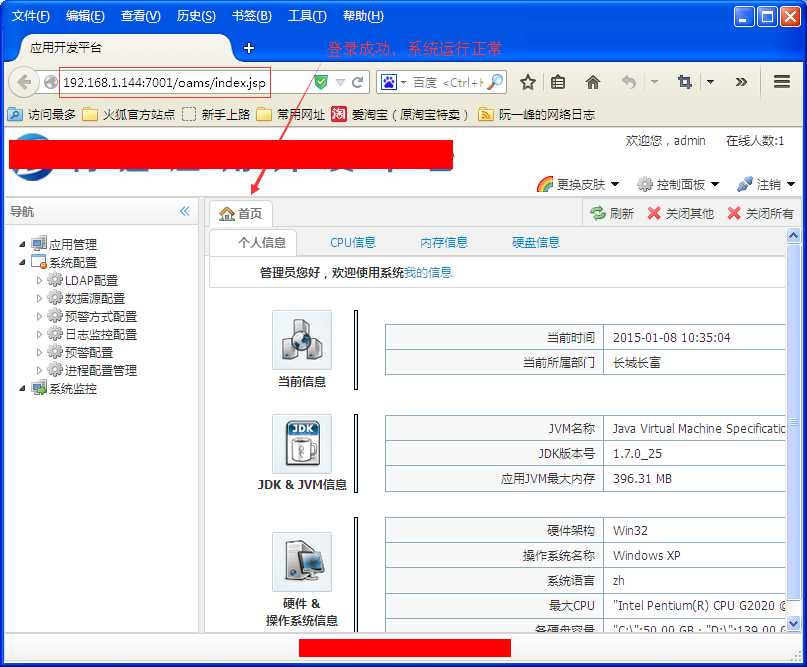Open the 新手上路 bookmark
This screenshot has height=667, width=807.
click(216, 114)
